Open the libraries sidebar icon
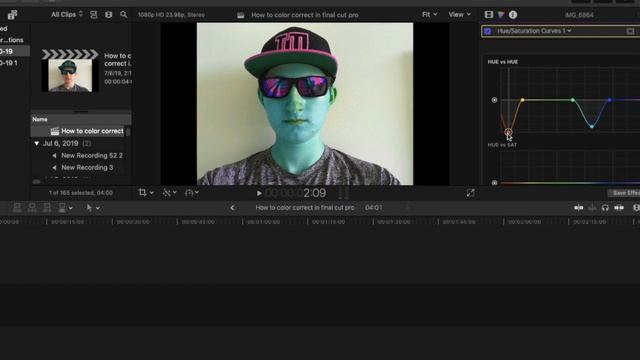Viewport: 640px width, 360px height. click(x=12, y=15)
